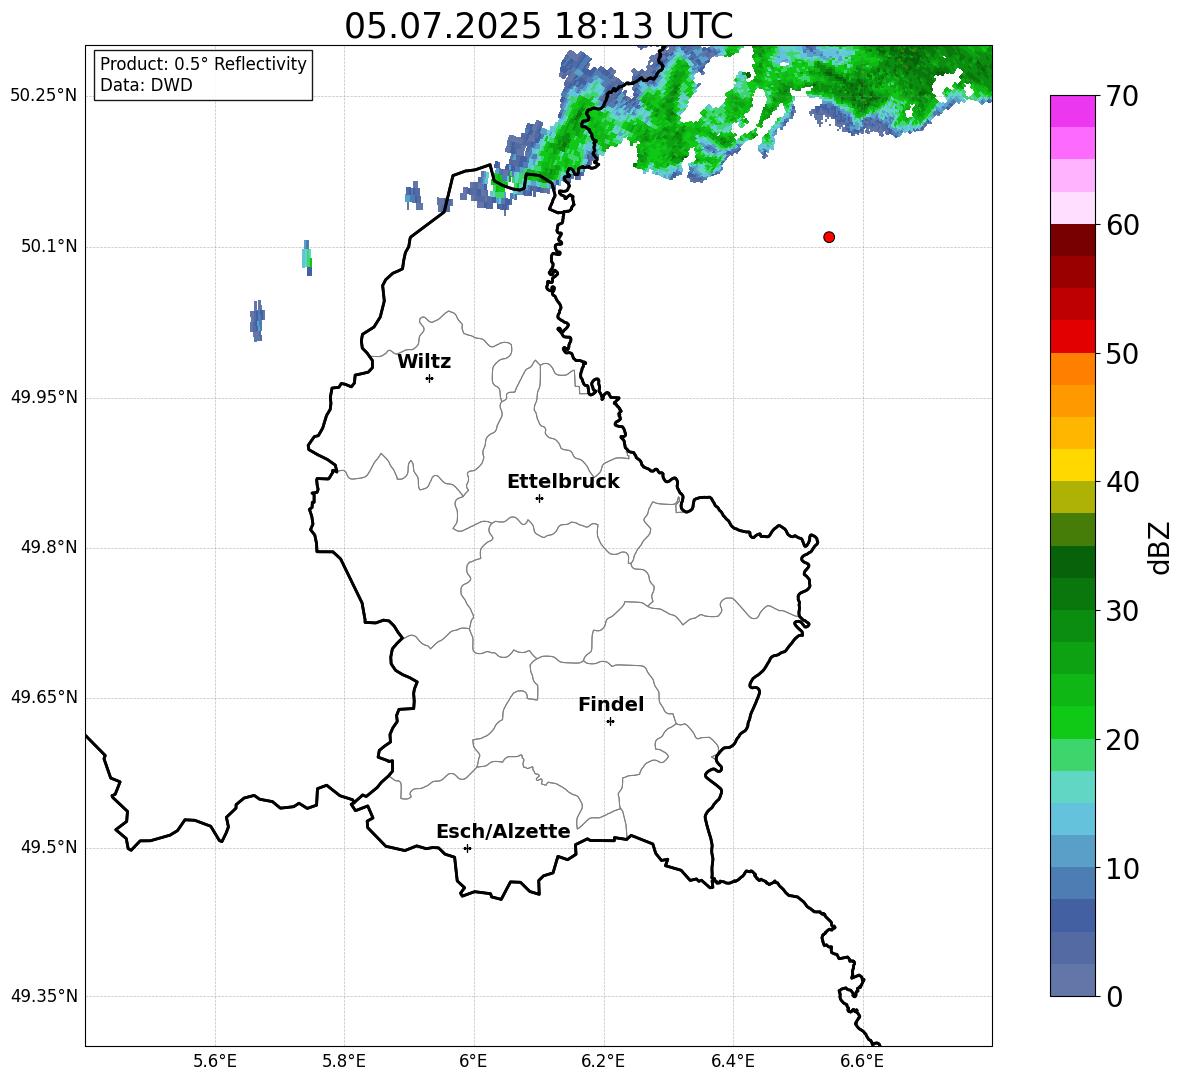Click the bright red colorbar swatch above 50
Image resolution: width=1184 pixels, height=1081 pixels.
(1072, 337)
